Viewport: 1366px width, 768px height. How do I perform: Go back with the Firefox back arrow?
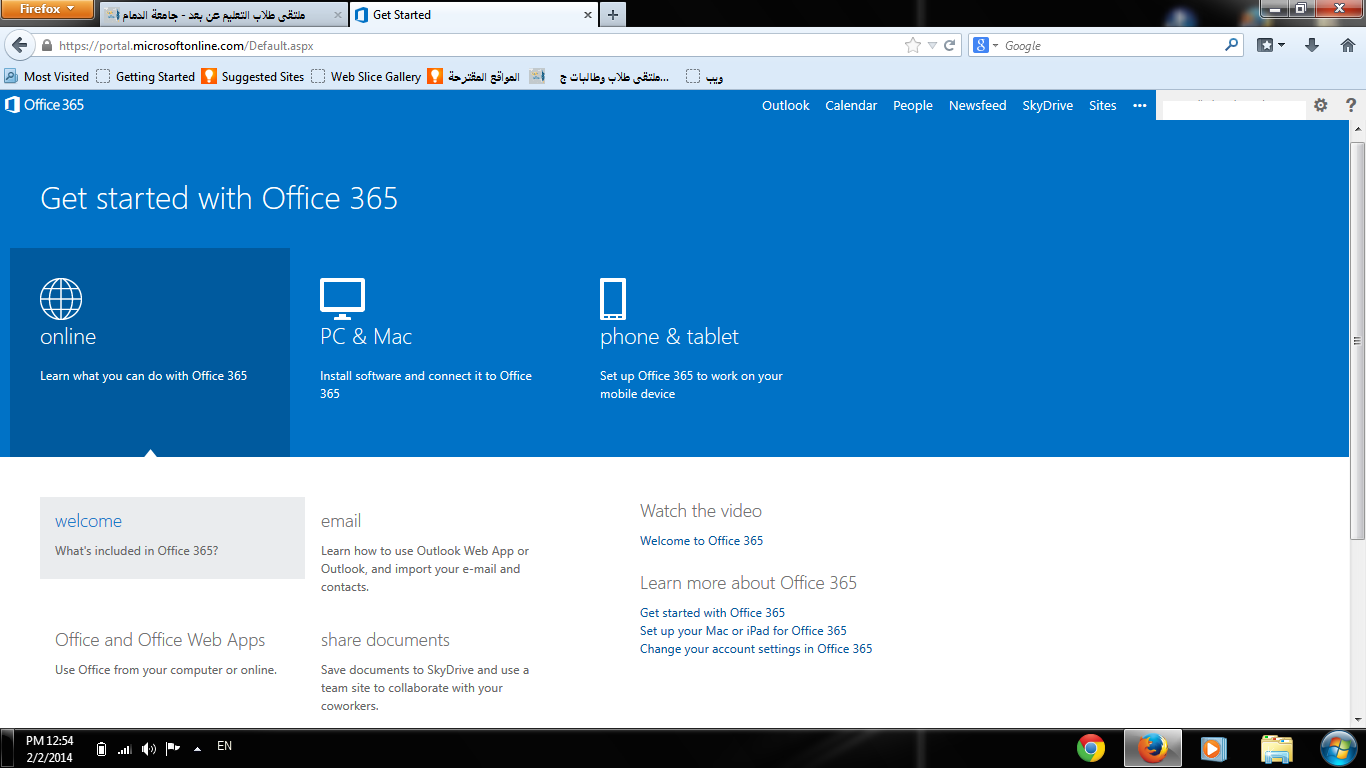tap(19, 45)
